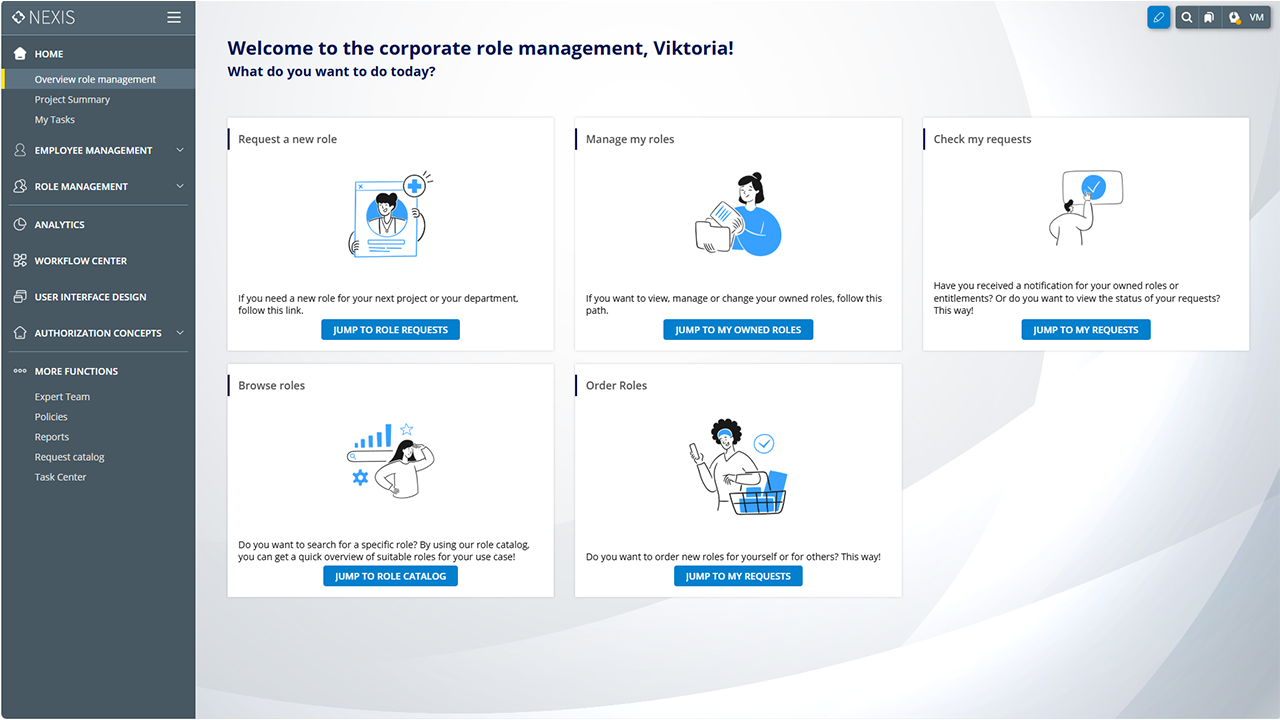Click the Workflow Center icon in the sidebar
The image size is (1280, 720).
point(19,261)
